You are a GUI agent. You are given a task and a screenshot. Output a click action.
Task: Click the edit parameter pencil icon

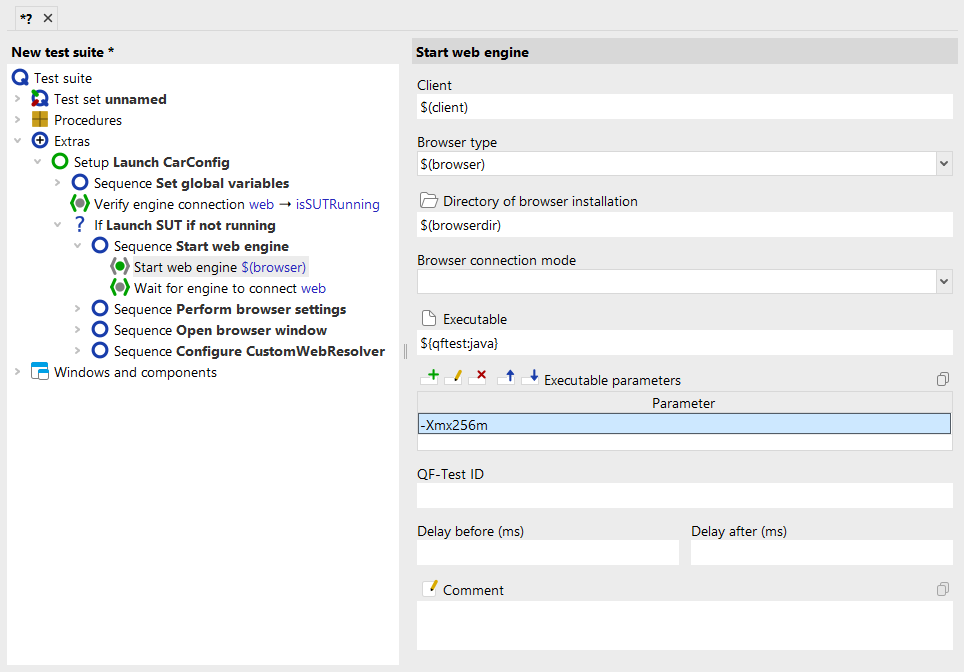click(453, 378)
